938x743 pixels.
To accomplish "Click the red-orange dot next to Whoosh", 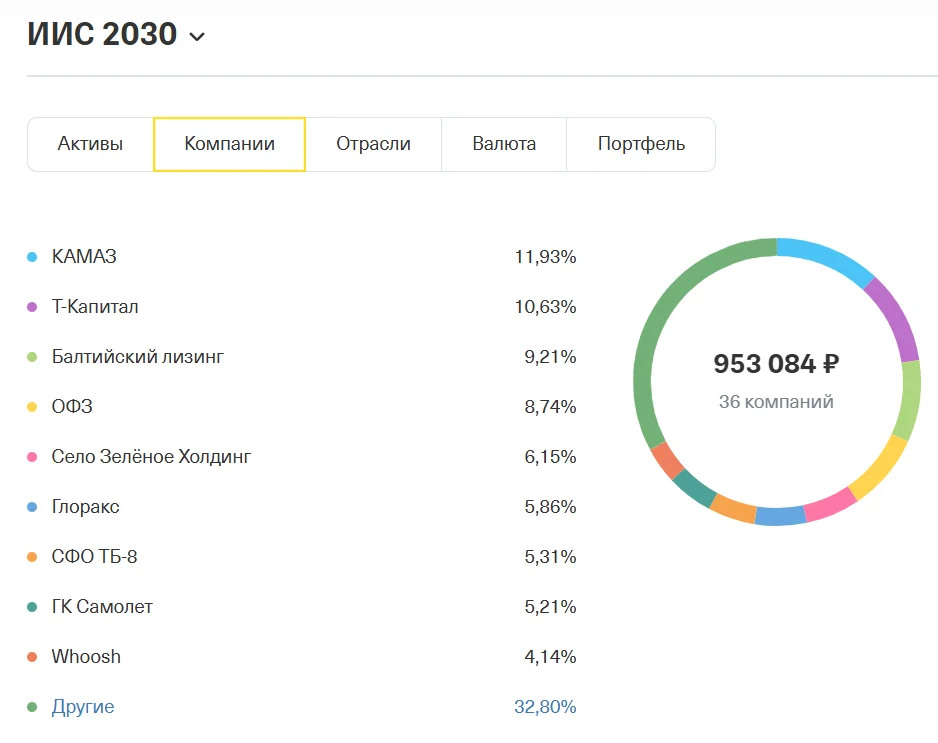I will pos(32,657).
